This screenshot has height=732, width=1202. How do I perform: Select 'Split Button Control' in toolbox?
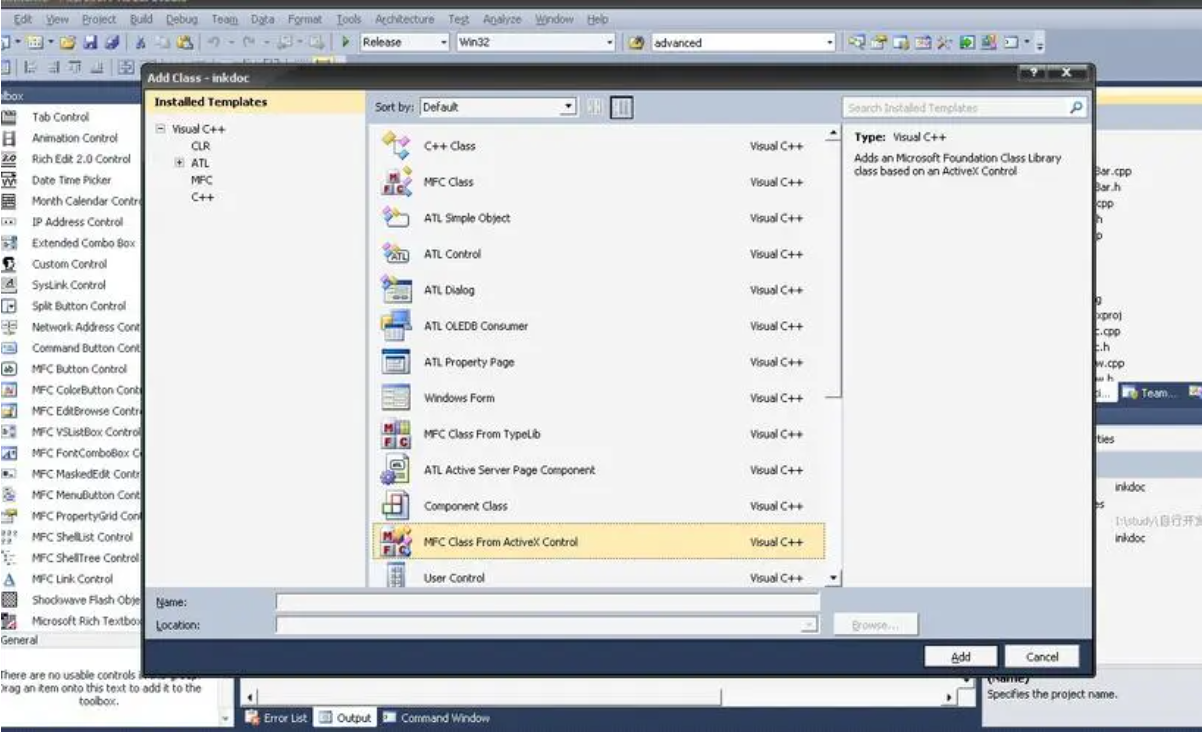(x=79, y=306)
